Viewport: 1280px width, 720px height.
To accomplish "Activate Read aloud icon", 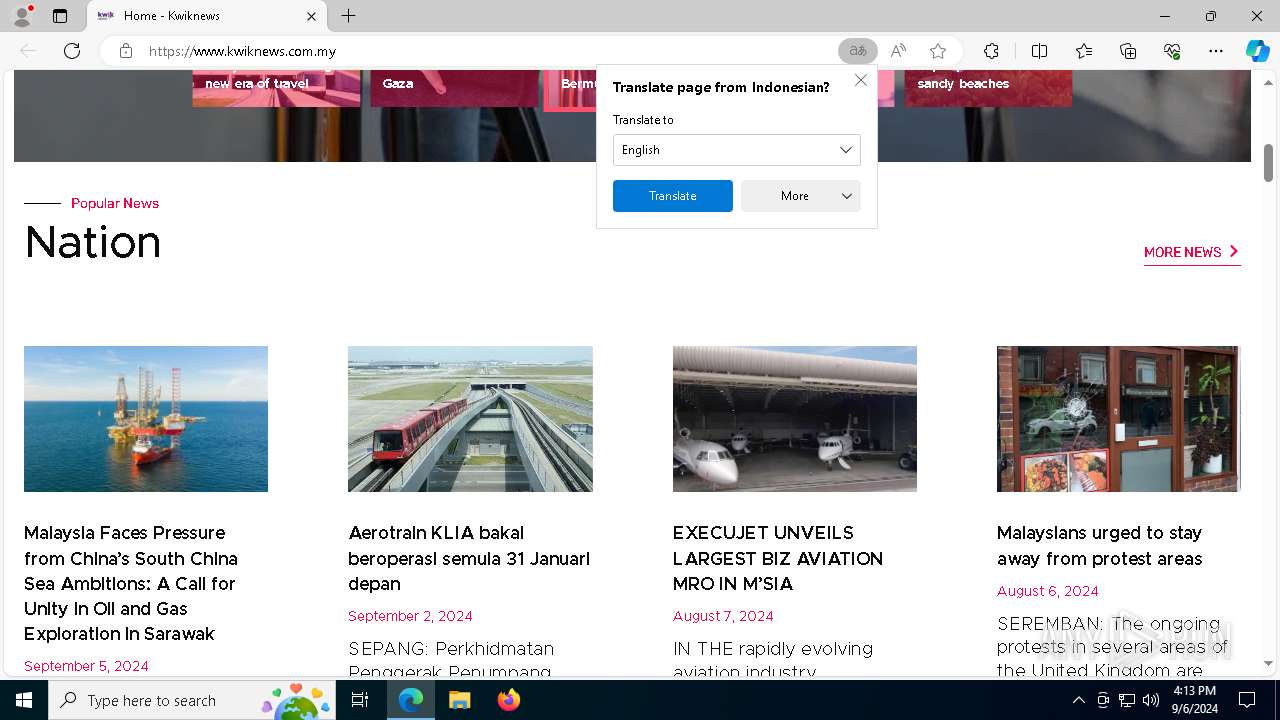I will 898,51.
